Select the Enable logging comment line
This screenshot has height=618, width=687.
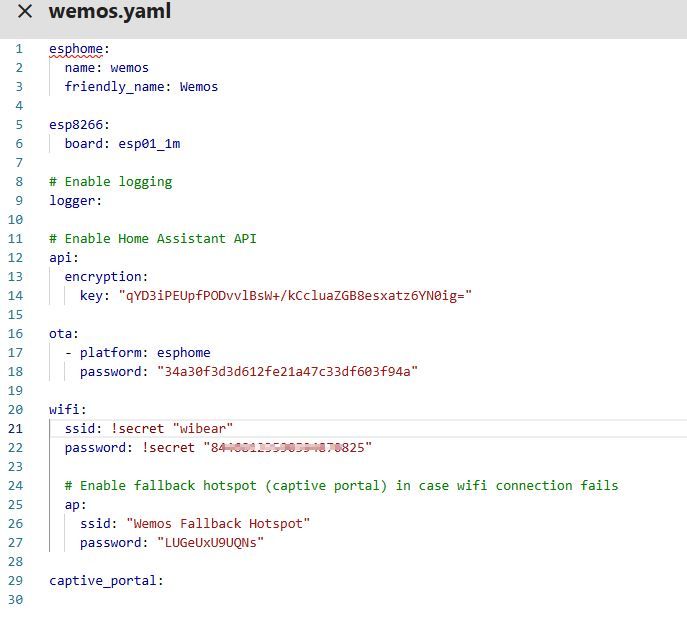110,181
